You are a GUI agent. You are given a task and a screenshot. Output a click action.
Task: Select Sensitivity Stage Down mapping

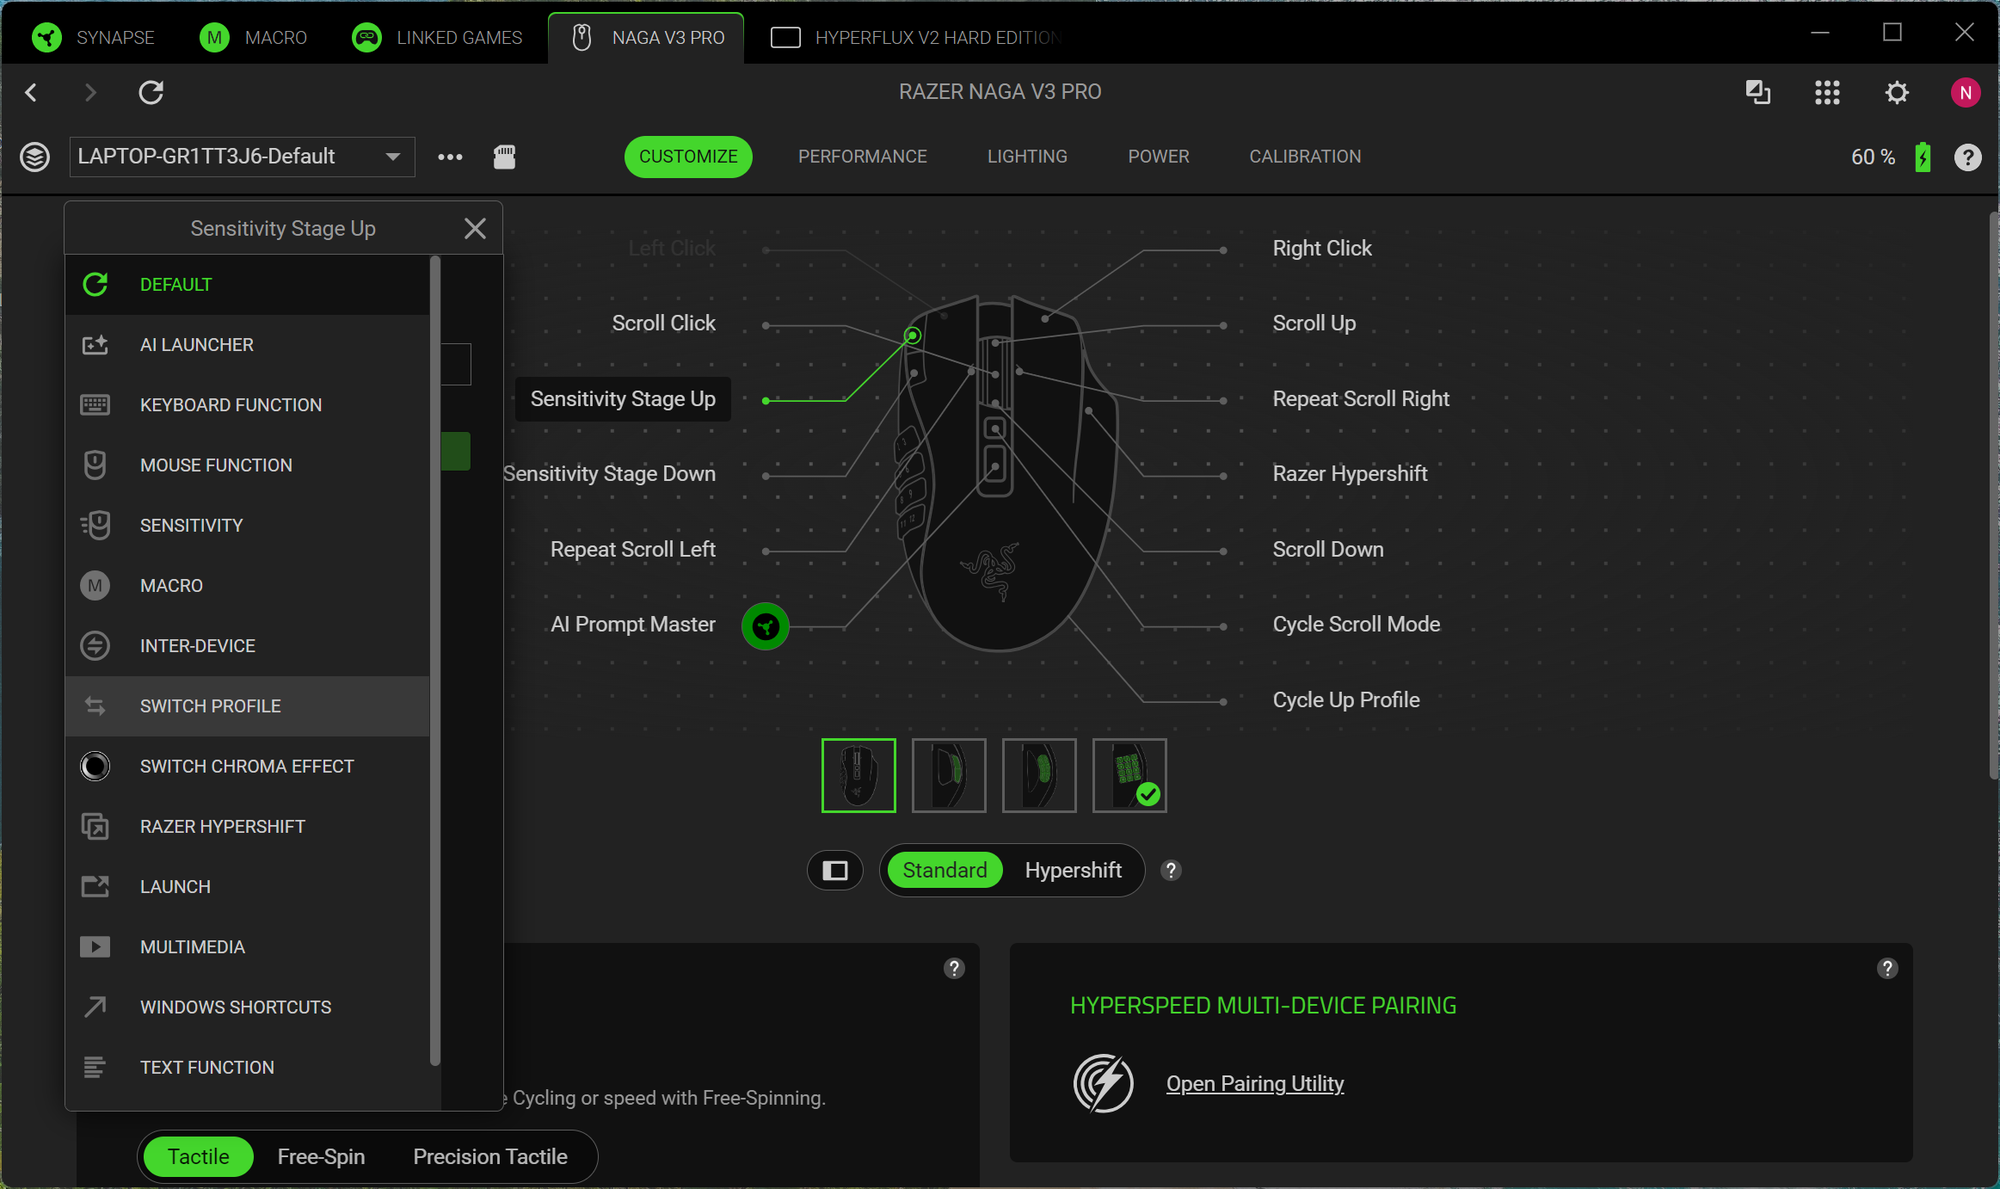[609, 474]
